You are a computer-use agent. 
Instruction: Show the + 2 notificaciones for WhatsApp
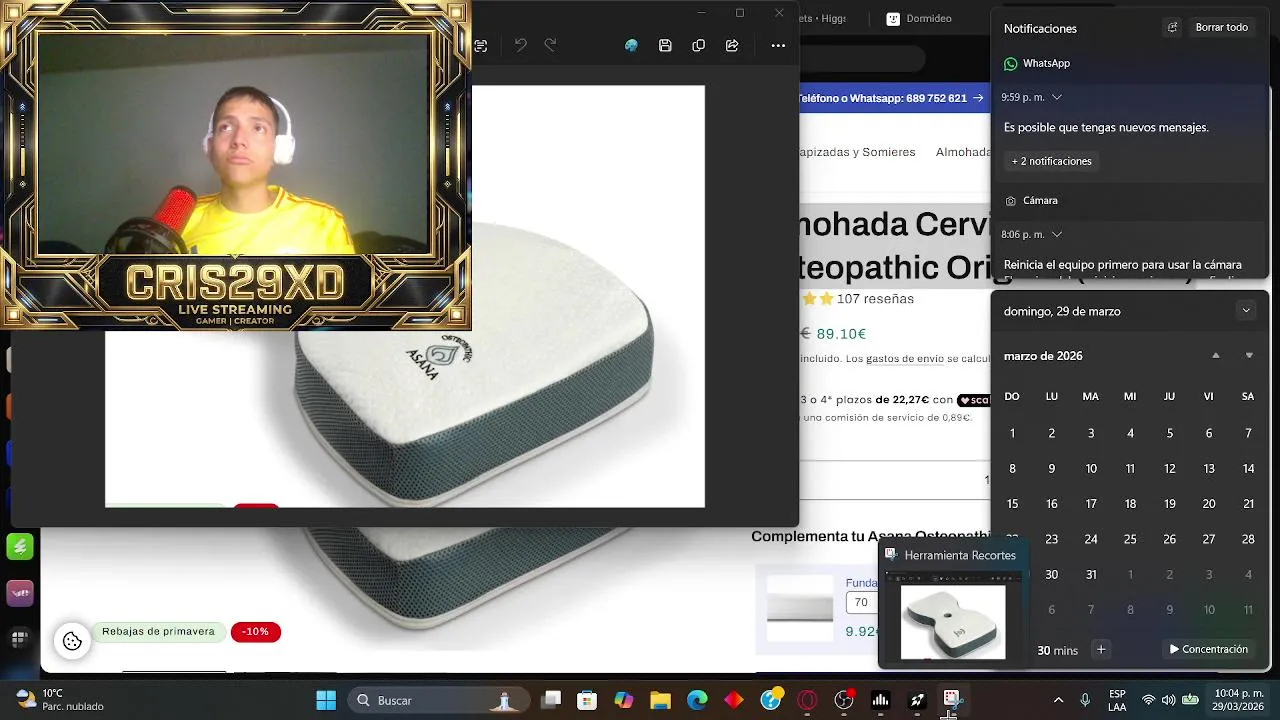point(1051,161)
